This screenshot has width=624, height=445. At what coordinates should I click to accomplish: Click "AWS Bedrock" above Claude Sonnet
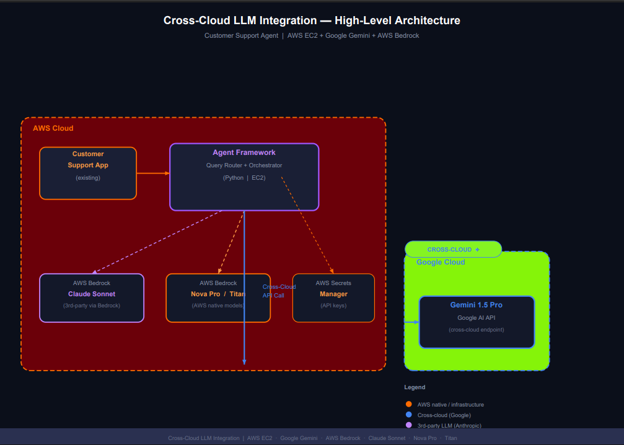(92, 283)
